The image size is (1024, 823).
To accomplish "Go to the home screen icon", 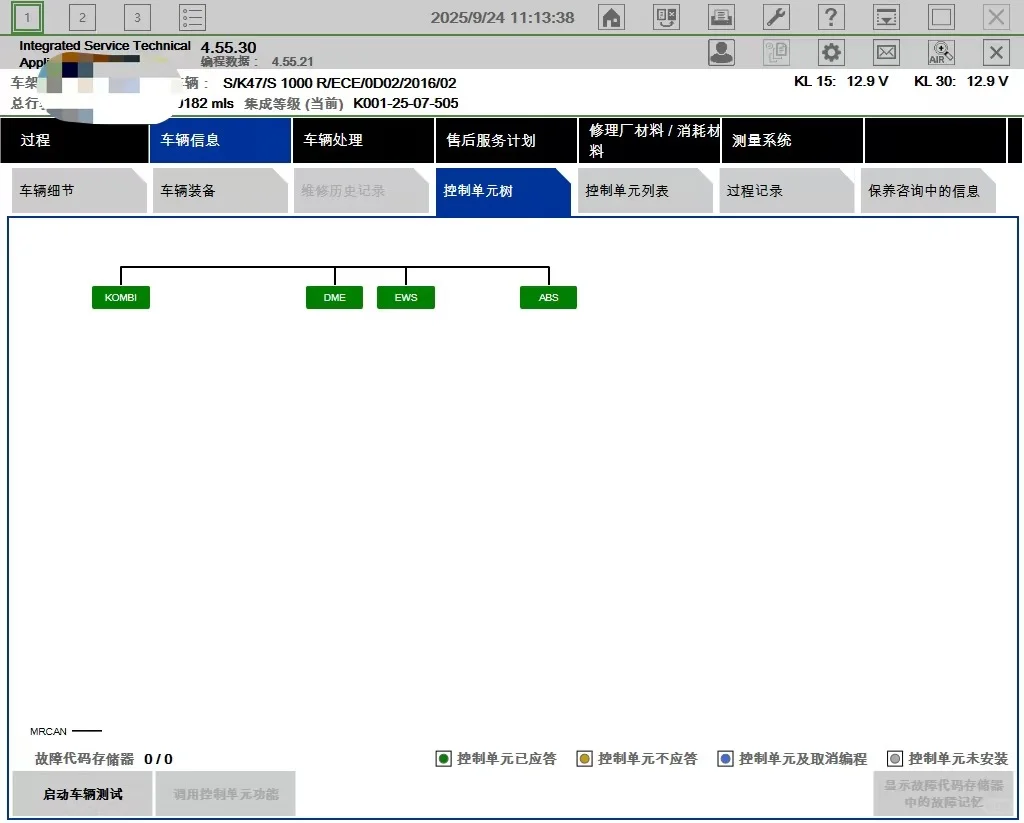I will tap(611, 18).
